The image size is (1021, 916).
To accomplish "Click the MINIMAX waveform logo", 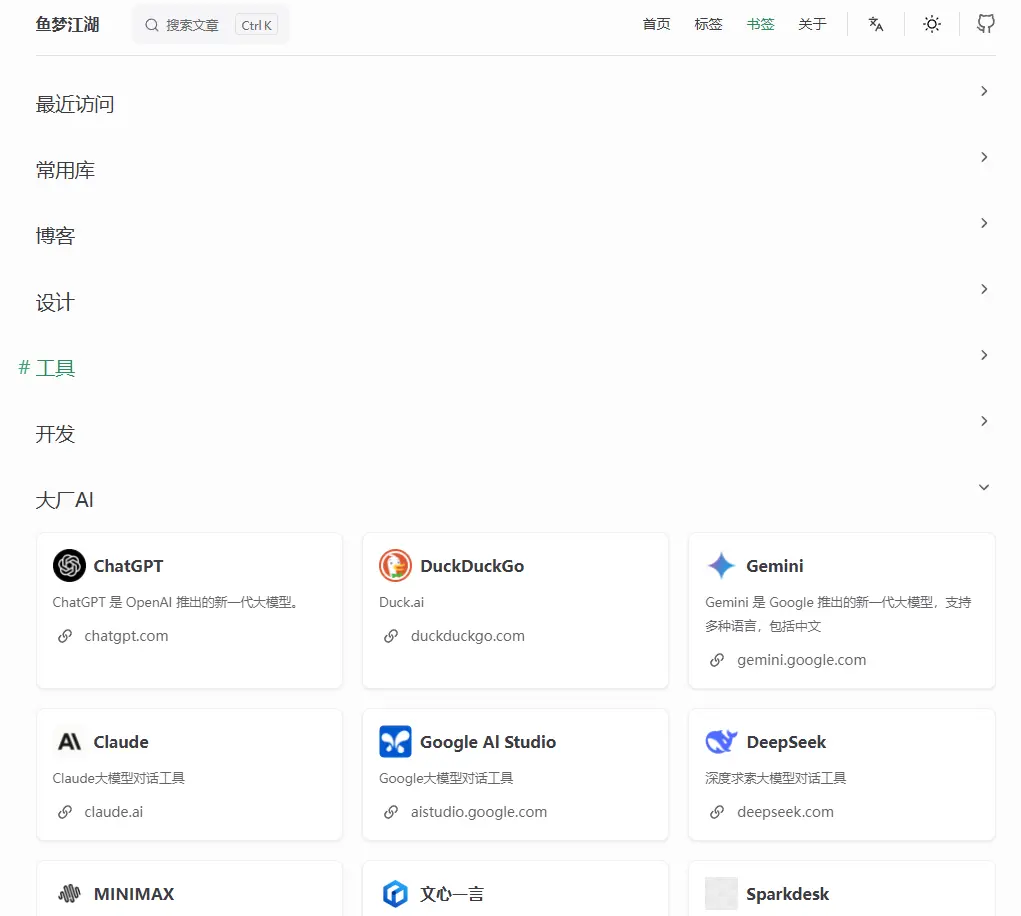I will (69, 894).
